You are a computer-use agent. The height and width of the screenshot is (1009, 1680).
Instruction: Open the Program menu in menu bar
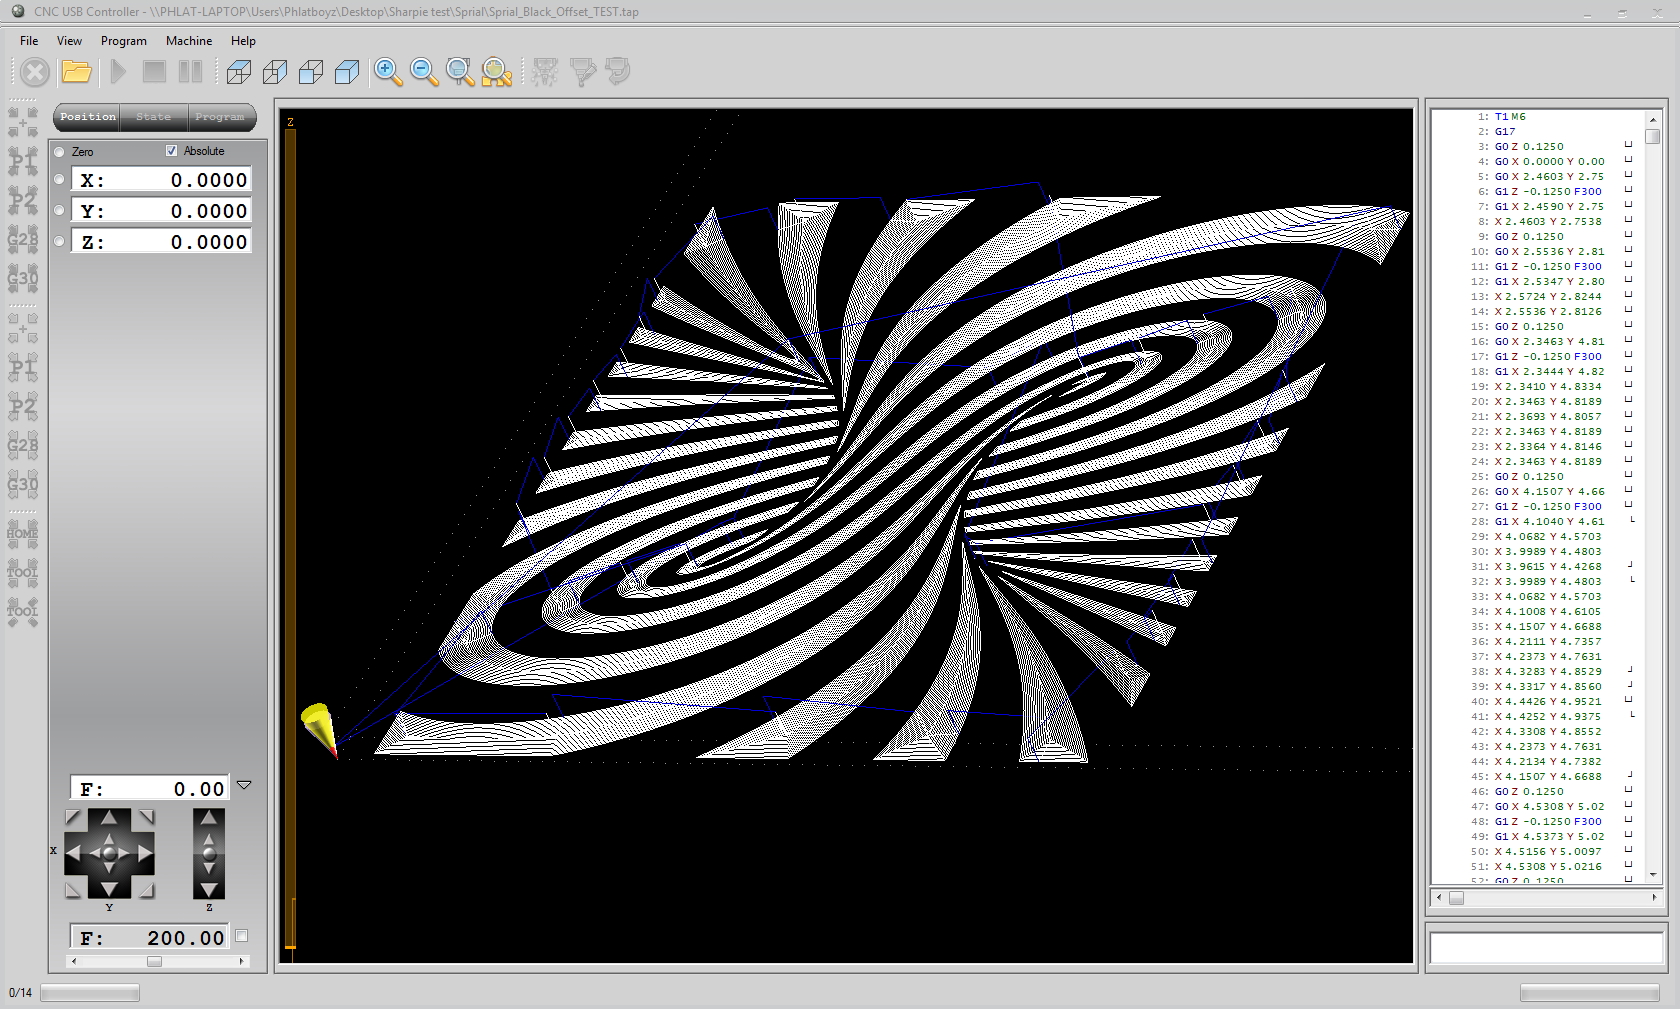[123, 41]
